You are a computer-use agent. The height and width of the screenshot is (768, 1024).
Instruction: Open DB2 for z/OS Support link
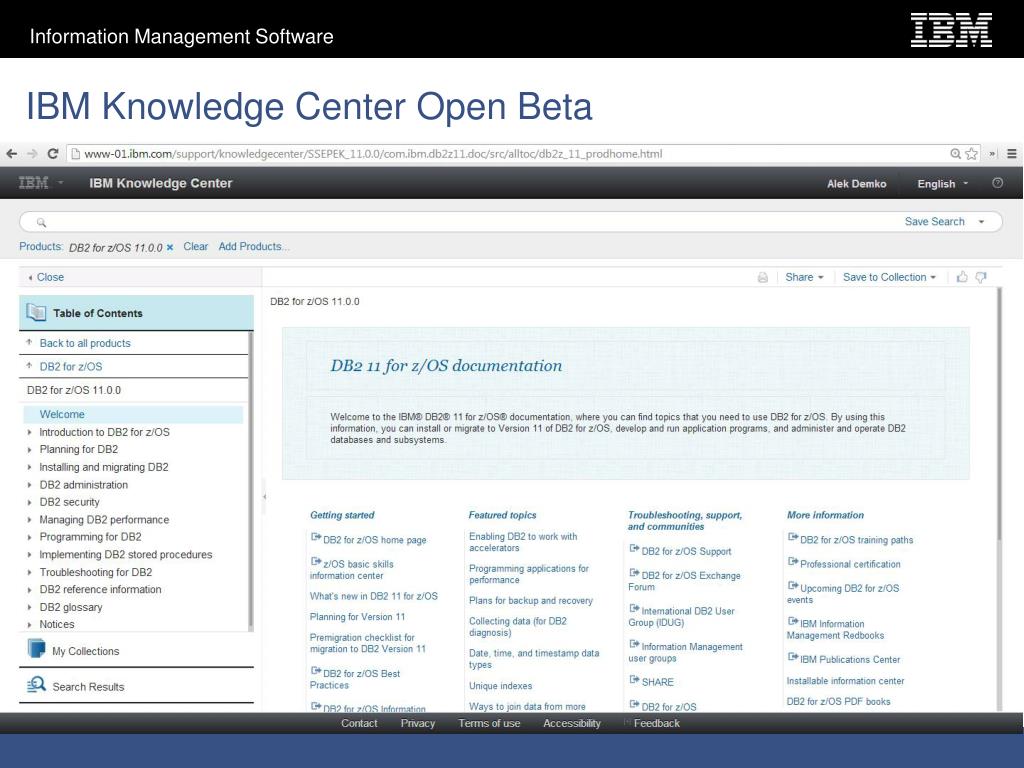coord(686,552)
